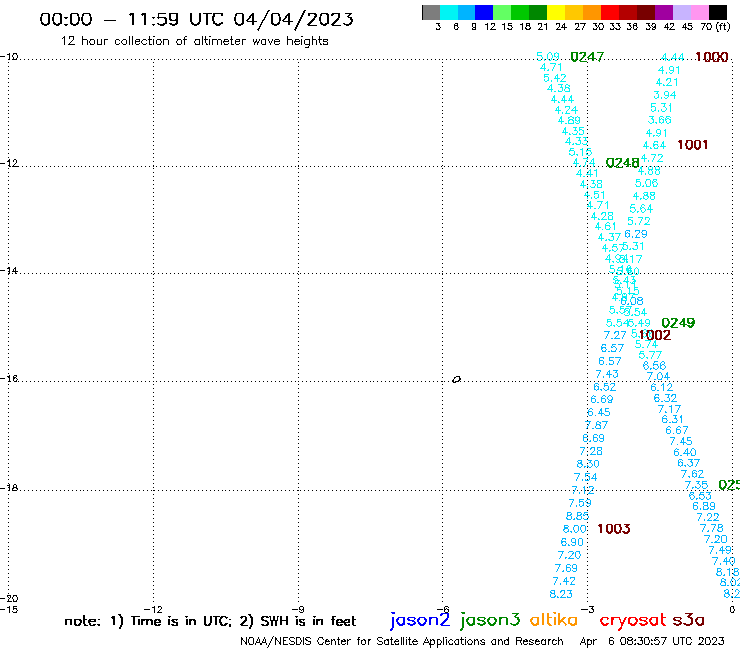Click the -9 longitude axis label
The width and height of the screenshot is (740, 650).
pos(298,609)
